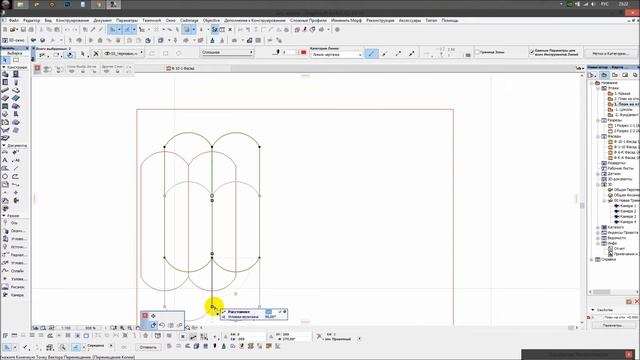Click the Undo arrow in the toolbar
640x360 pixels.
point(67,30)
